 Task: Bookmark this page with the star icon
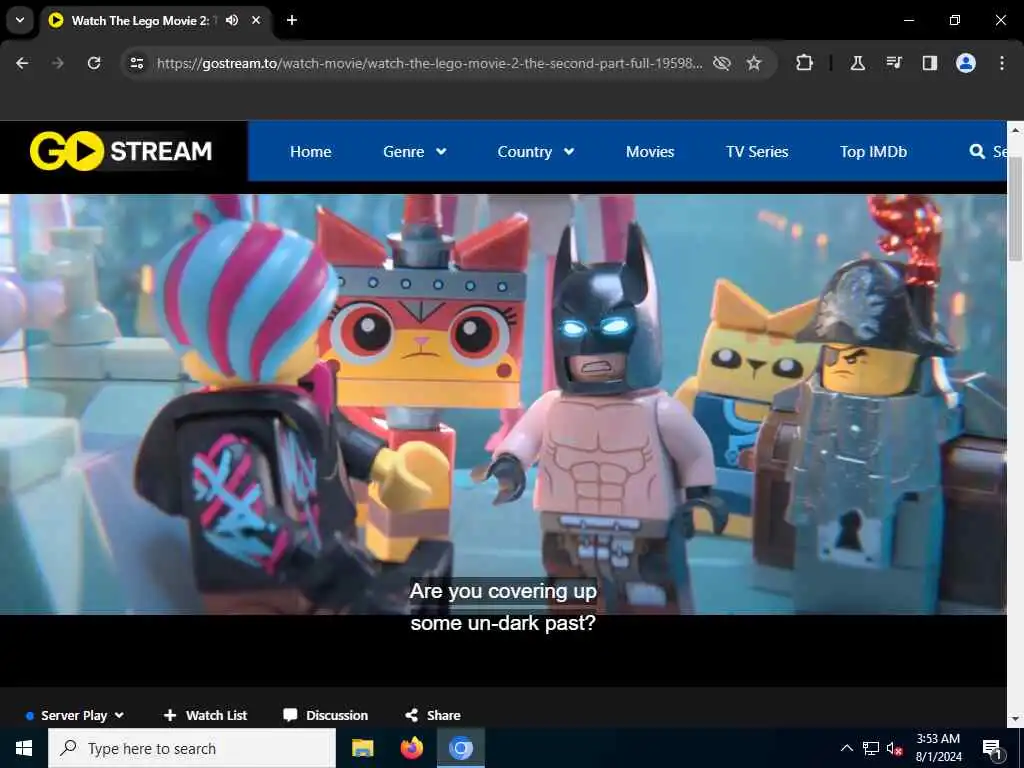pos(754,63)
